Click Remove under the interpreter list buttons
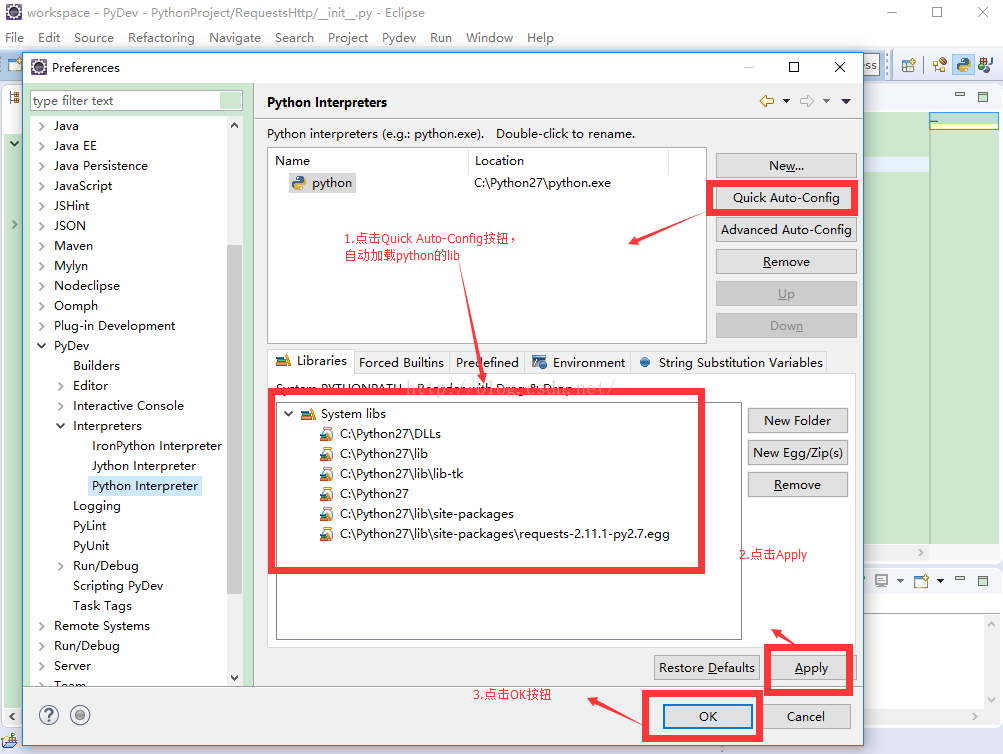 tap(786, 262)
